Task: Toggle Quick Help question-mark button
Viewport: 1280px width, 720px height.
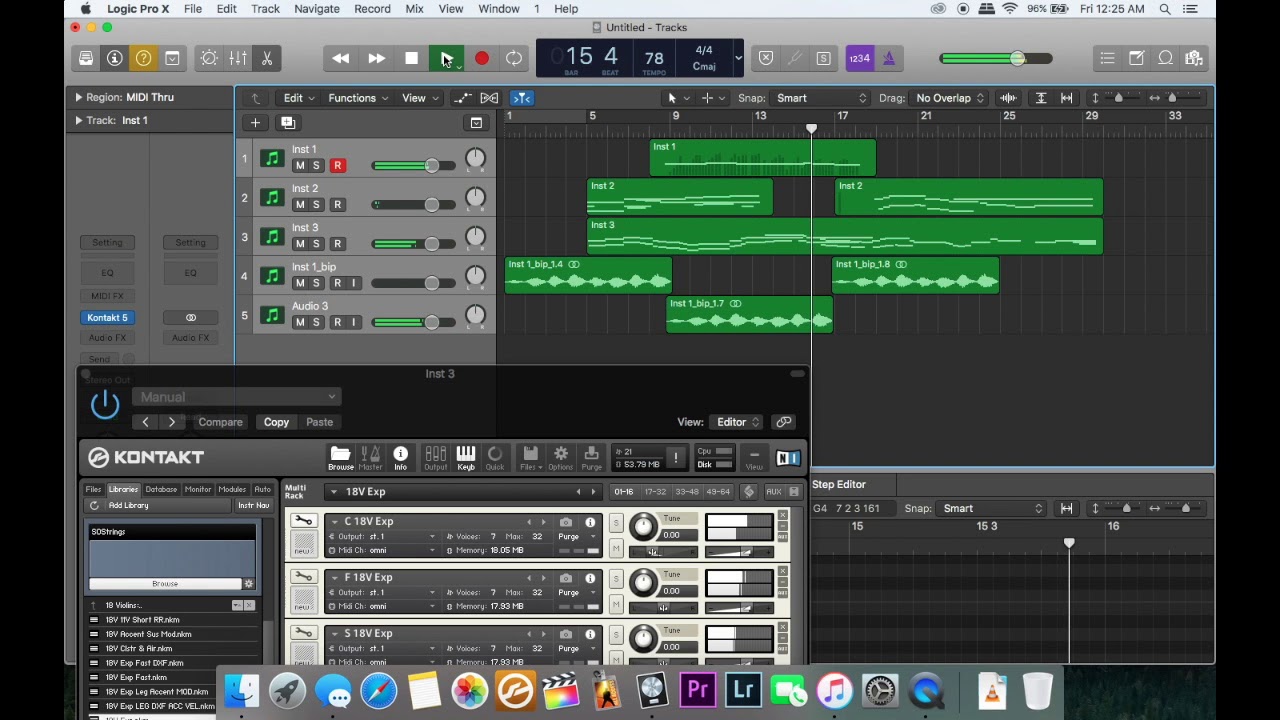Action: [x=144, y=58]
